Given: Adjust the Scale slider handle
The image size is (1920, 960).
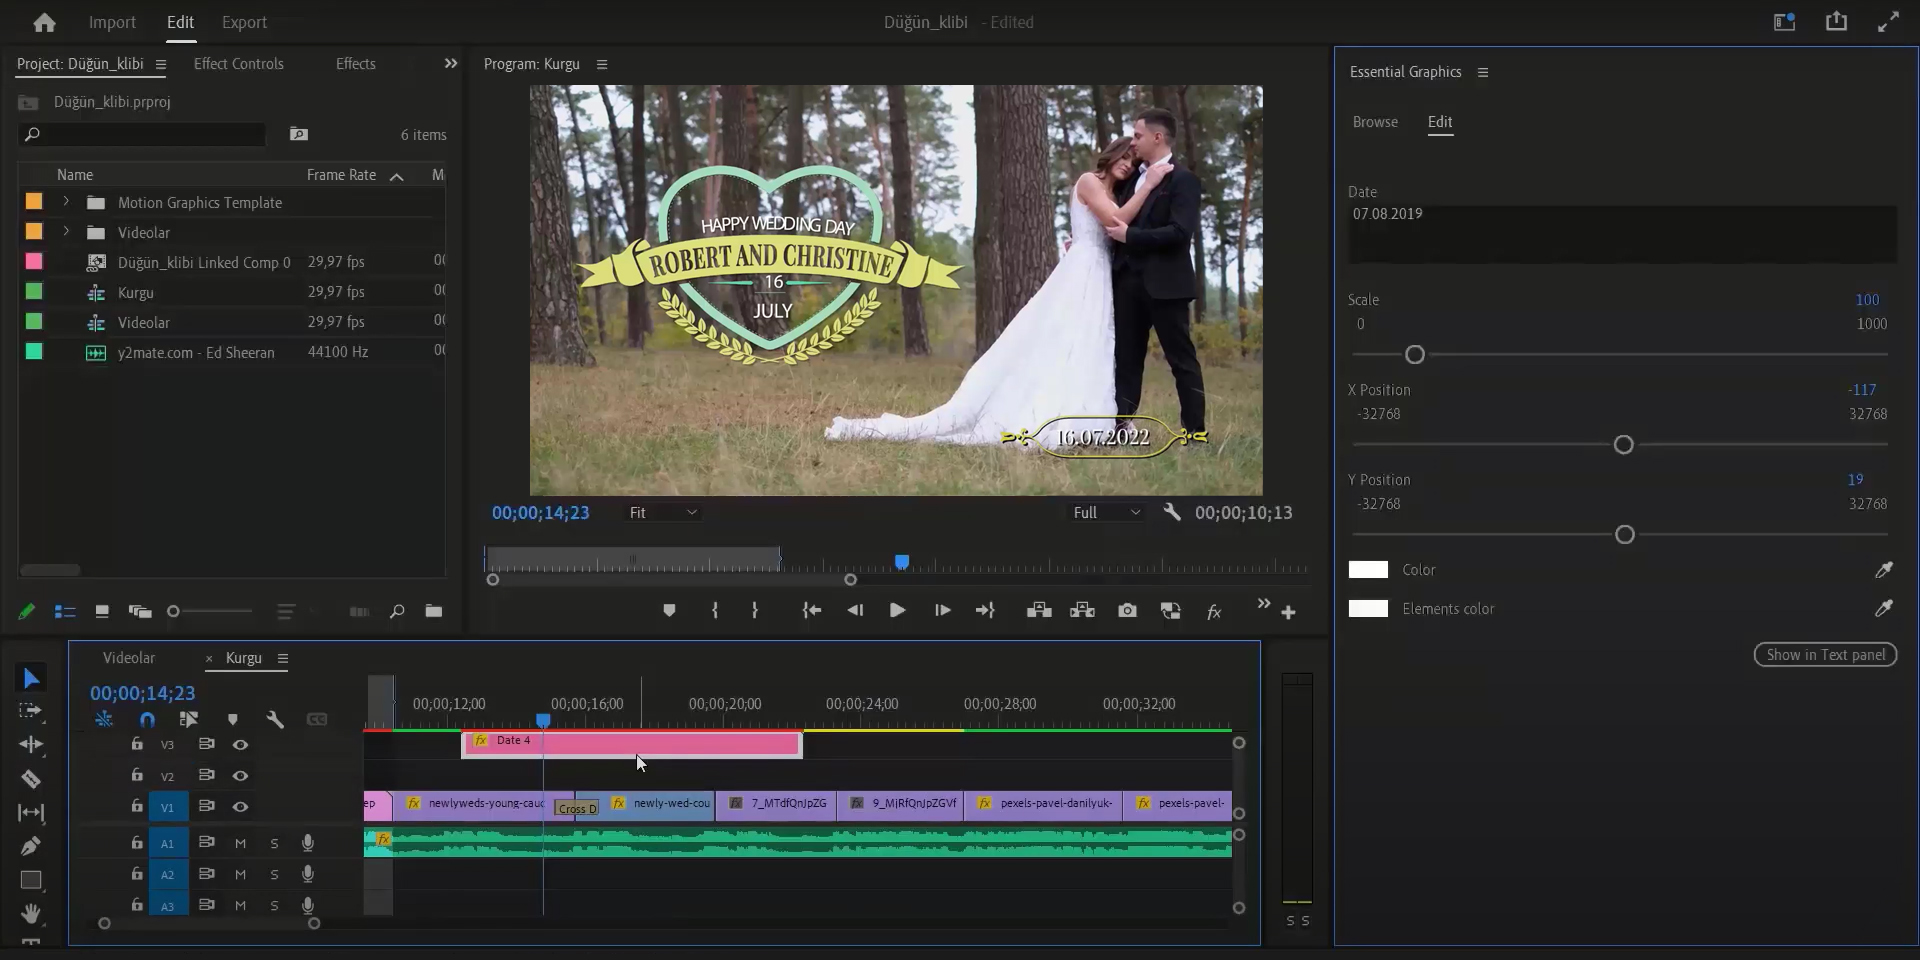Looking at the screenshot, I should [1415, 355].
